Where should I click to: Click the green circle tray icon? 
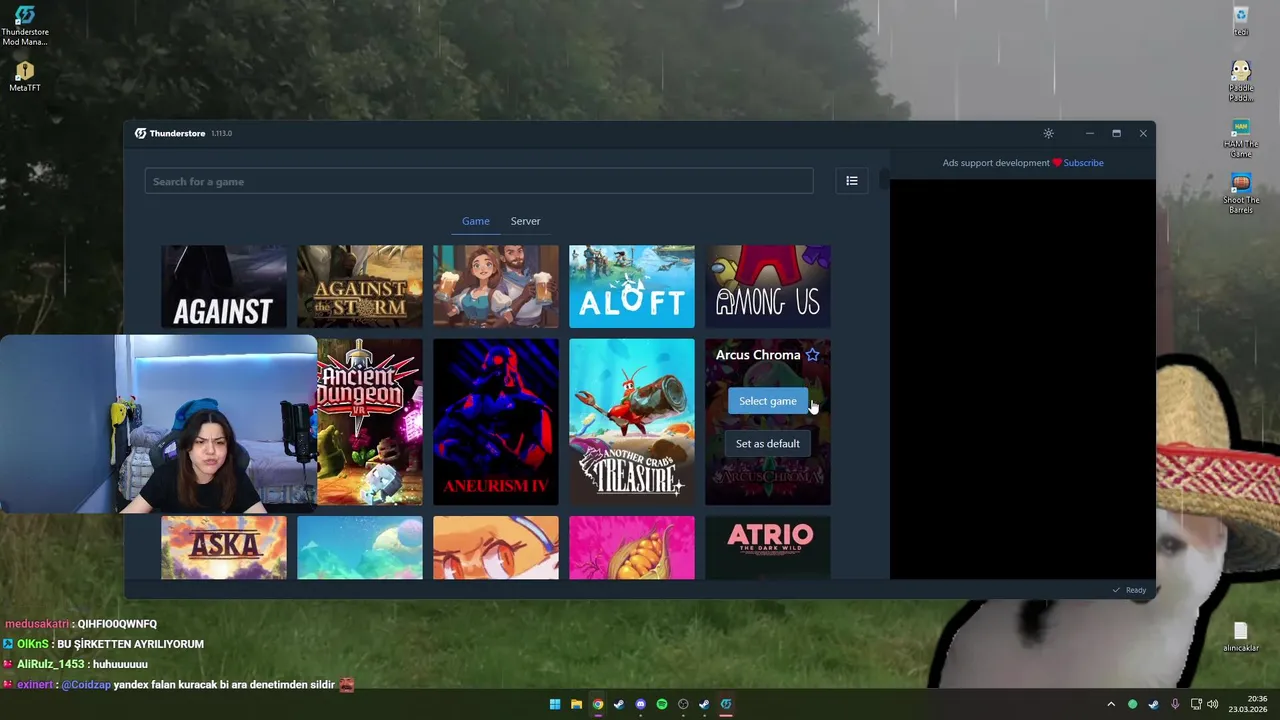1132,704
